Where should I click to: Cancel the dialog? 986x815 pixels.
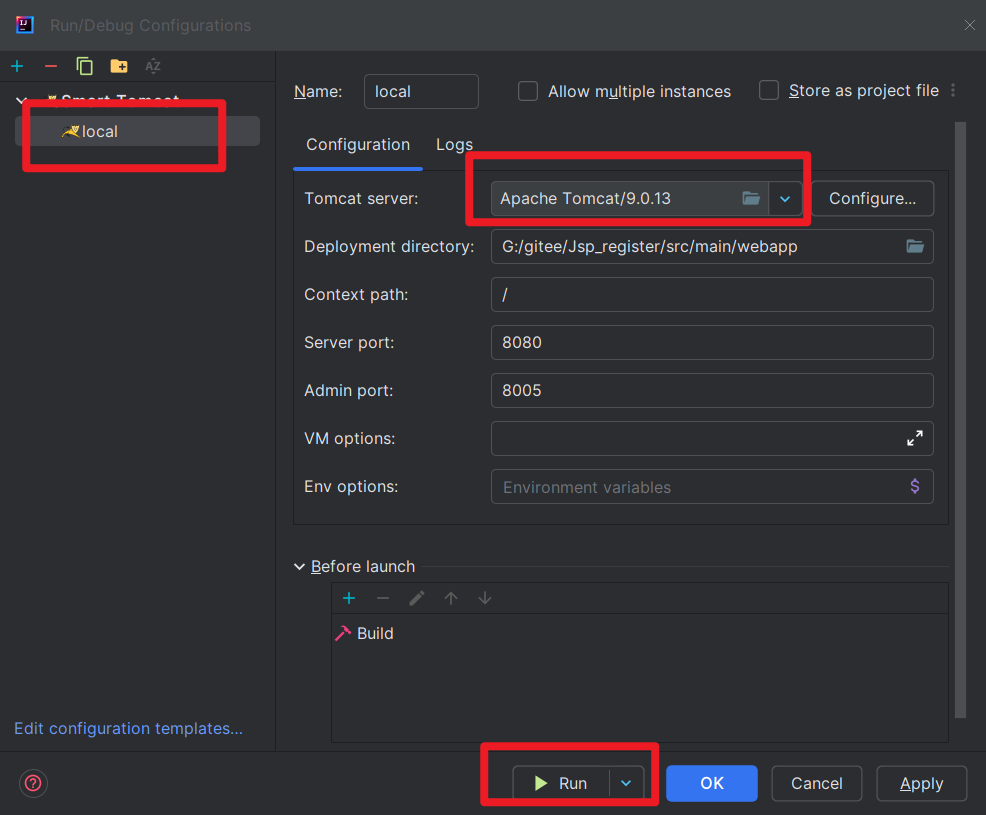pyautogui.click(x=816, y=784)
